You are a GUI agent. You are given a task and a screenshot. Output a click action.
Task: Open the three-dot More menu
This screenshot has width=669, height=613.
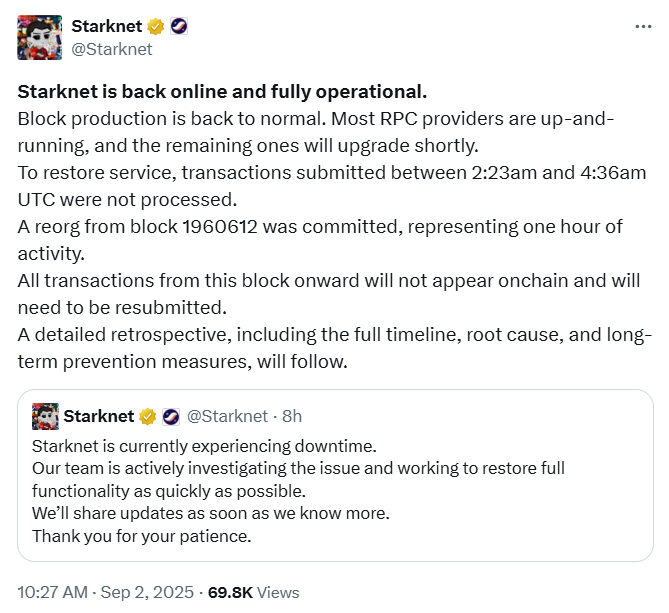click(x=643, y=26)
